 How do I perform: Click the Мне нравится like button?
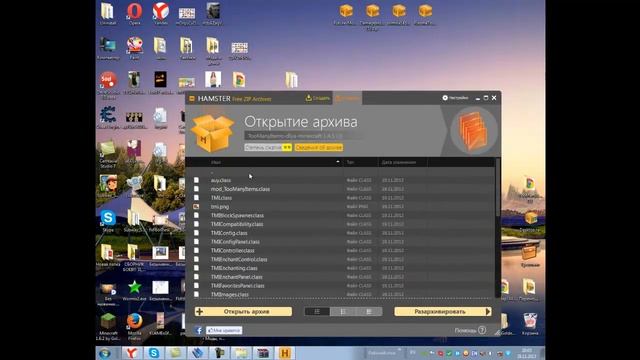coord(224,331)
